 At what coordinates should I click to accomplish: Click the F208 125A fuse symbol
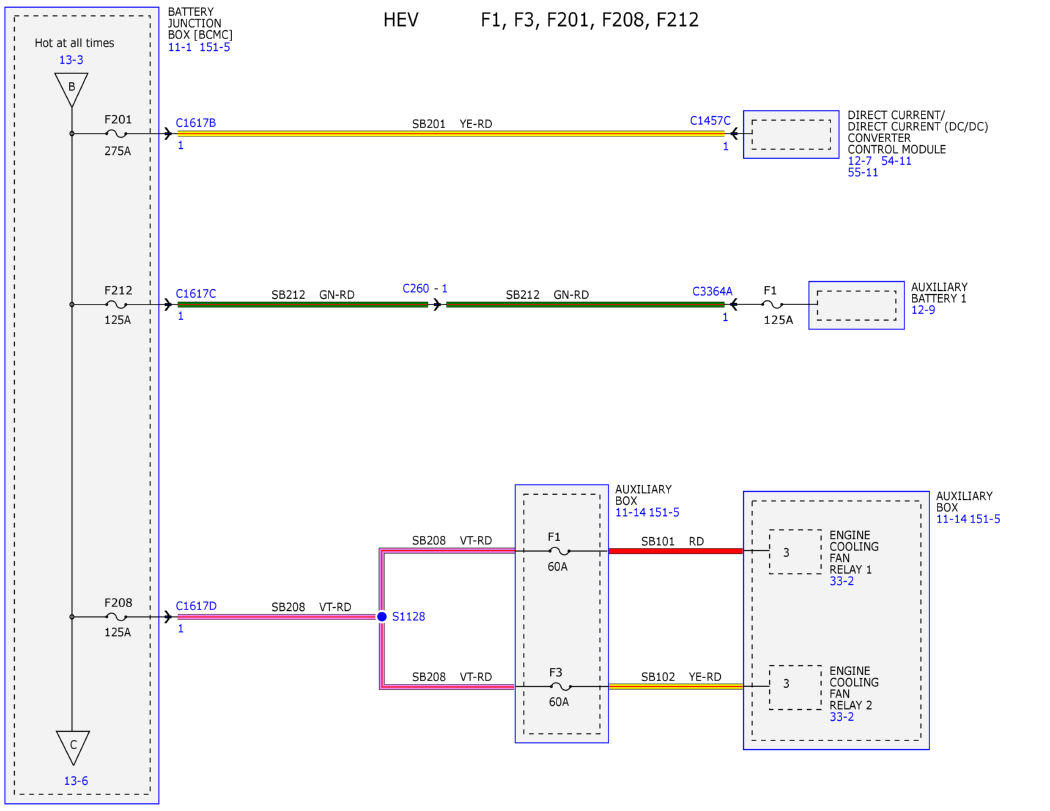pos(117,617)
